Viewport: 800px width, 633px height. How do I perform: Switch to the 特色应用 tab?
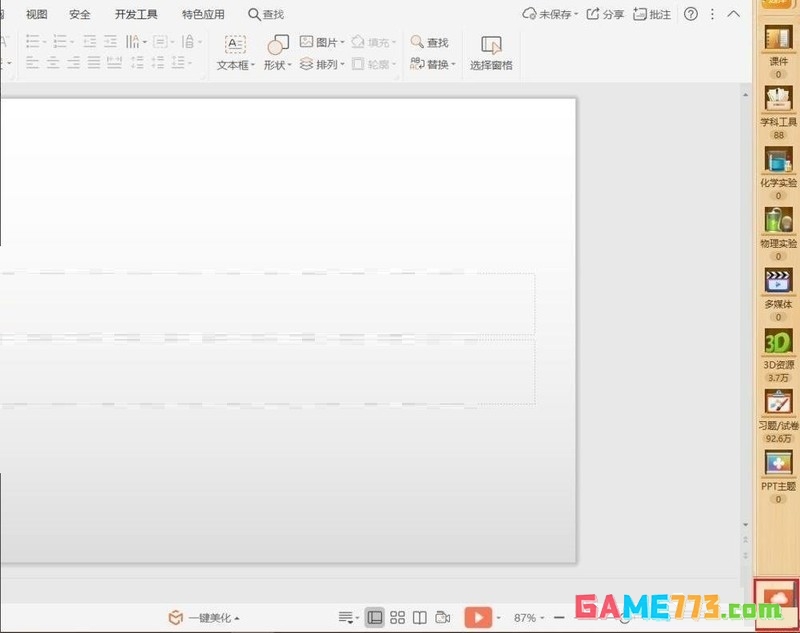(203, 14)
